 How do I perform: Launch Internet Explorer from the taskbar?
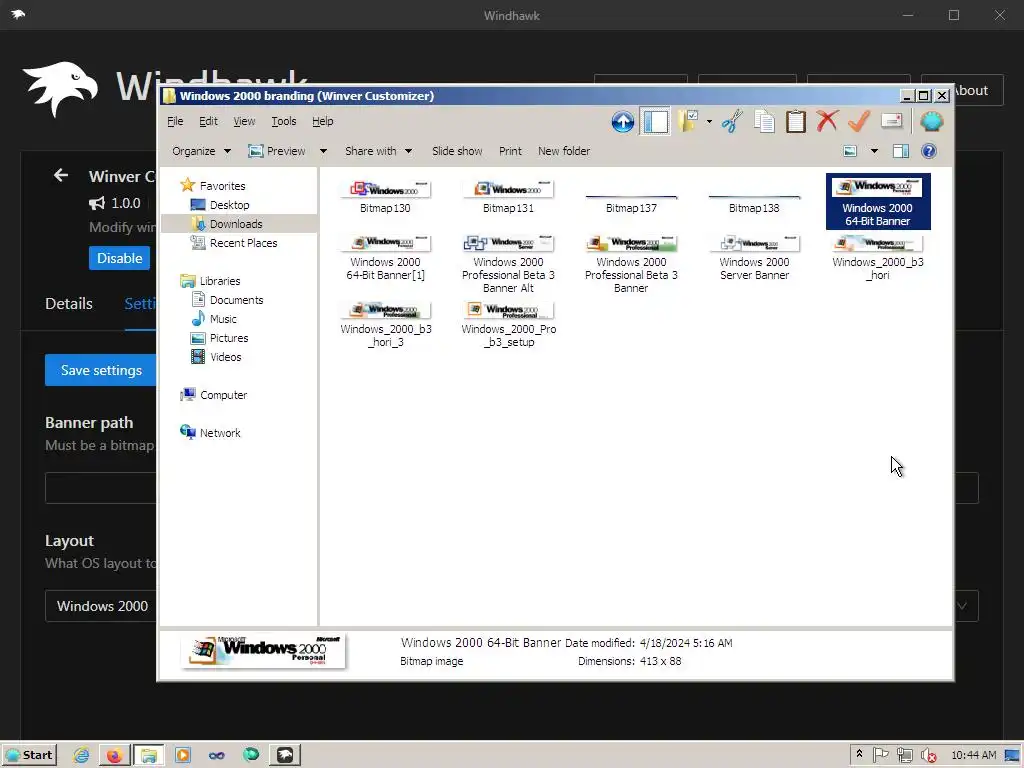tap(81, 755)
